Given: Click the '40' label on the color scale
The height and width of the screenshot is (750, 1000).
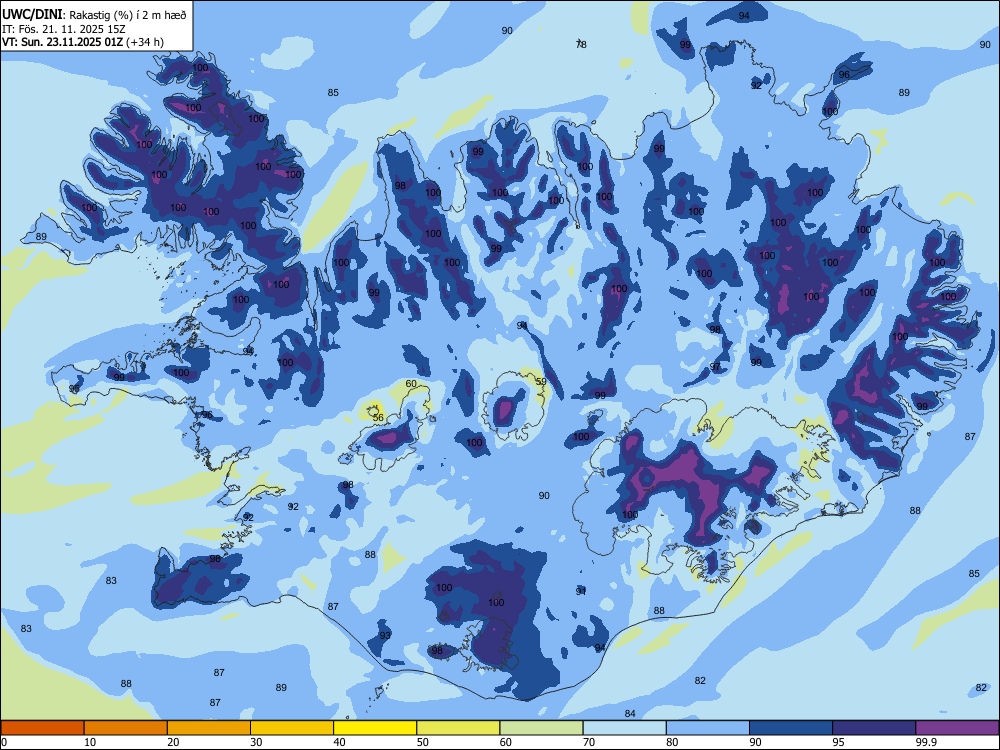Looking at the screenshot, I should (x=340, y=742).
